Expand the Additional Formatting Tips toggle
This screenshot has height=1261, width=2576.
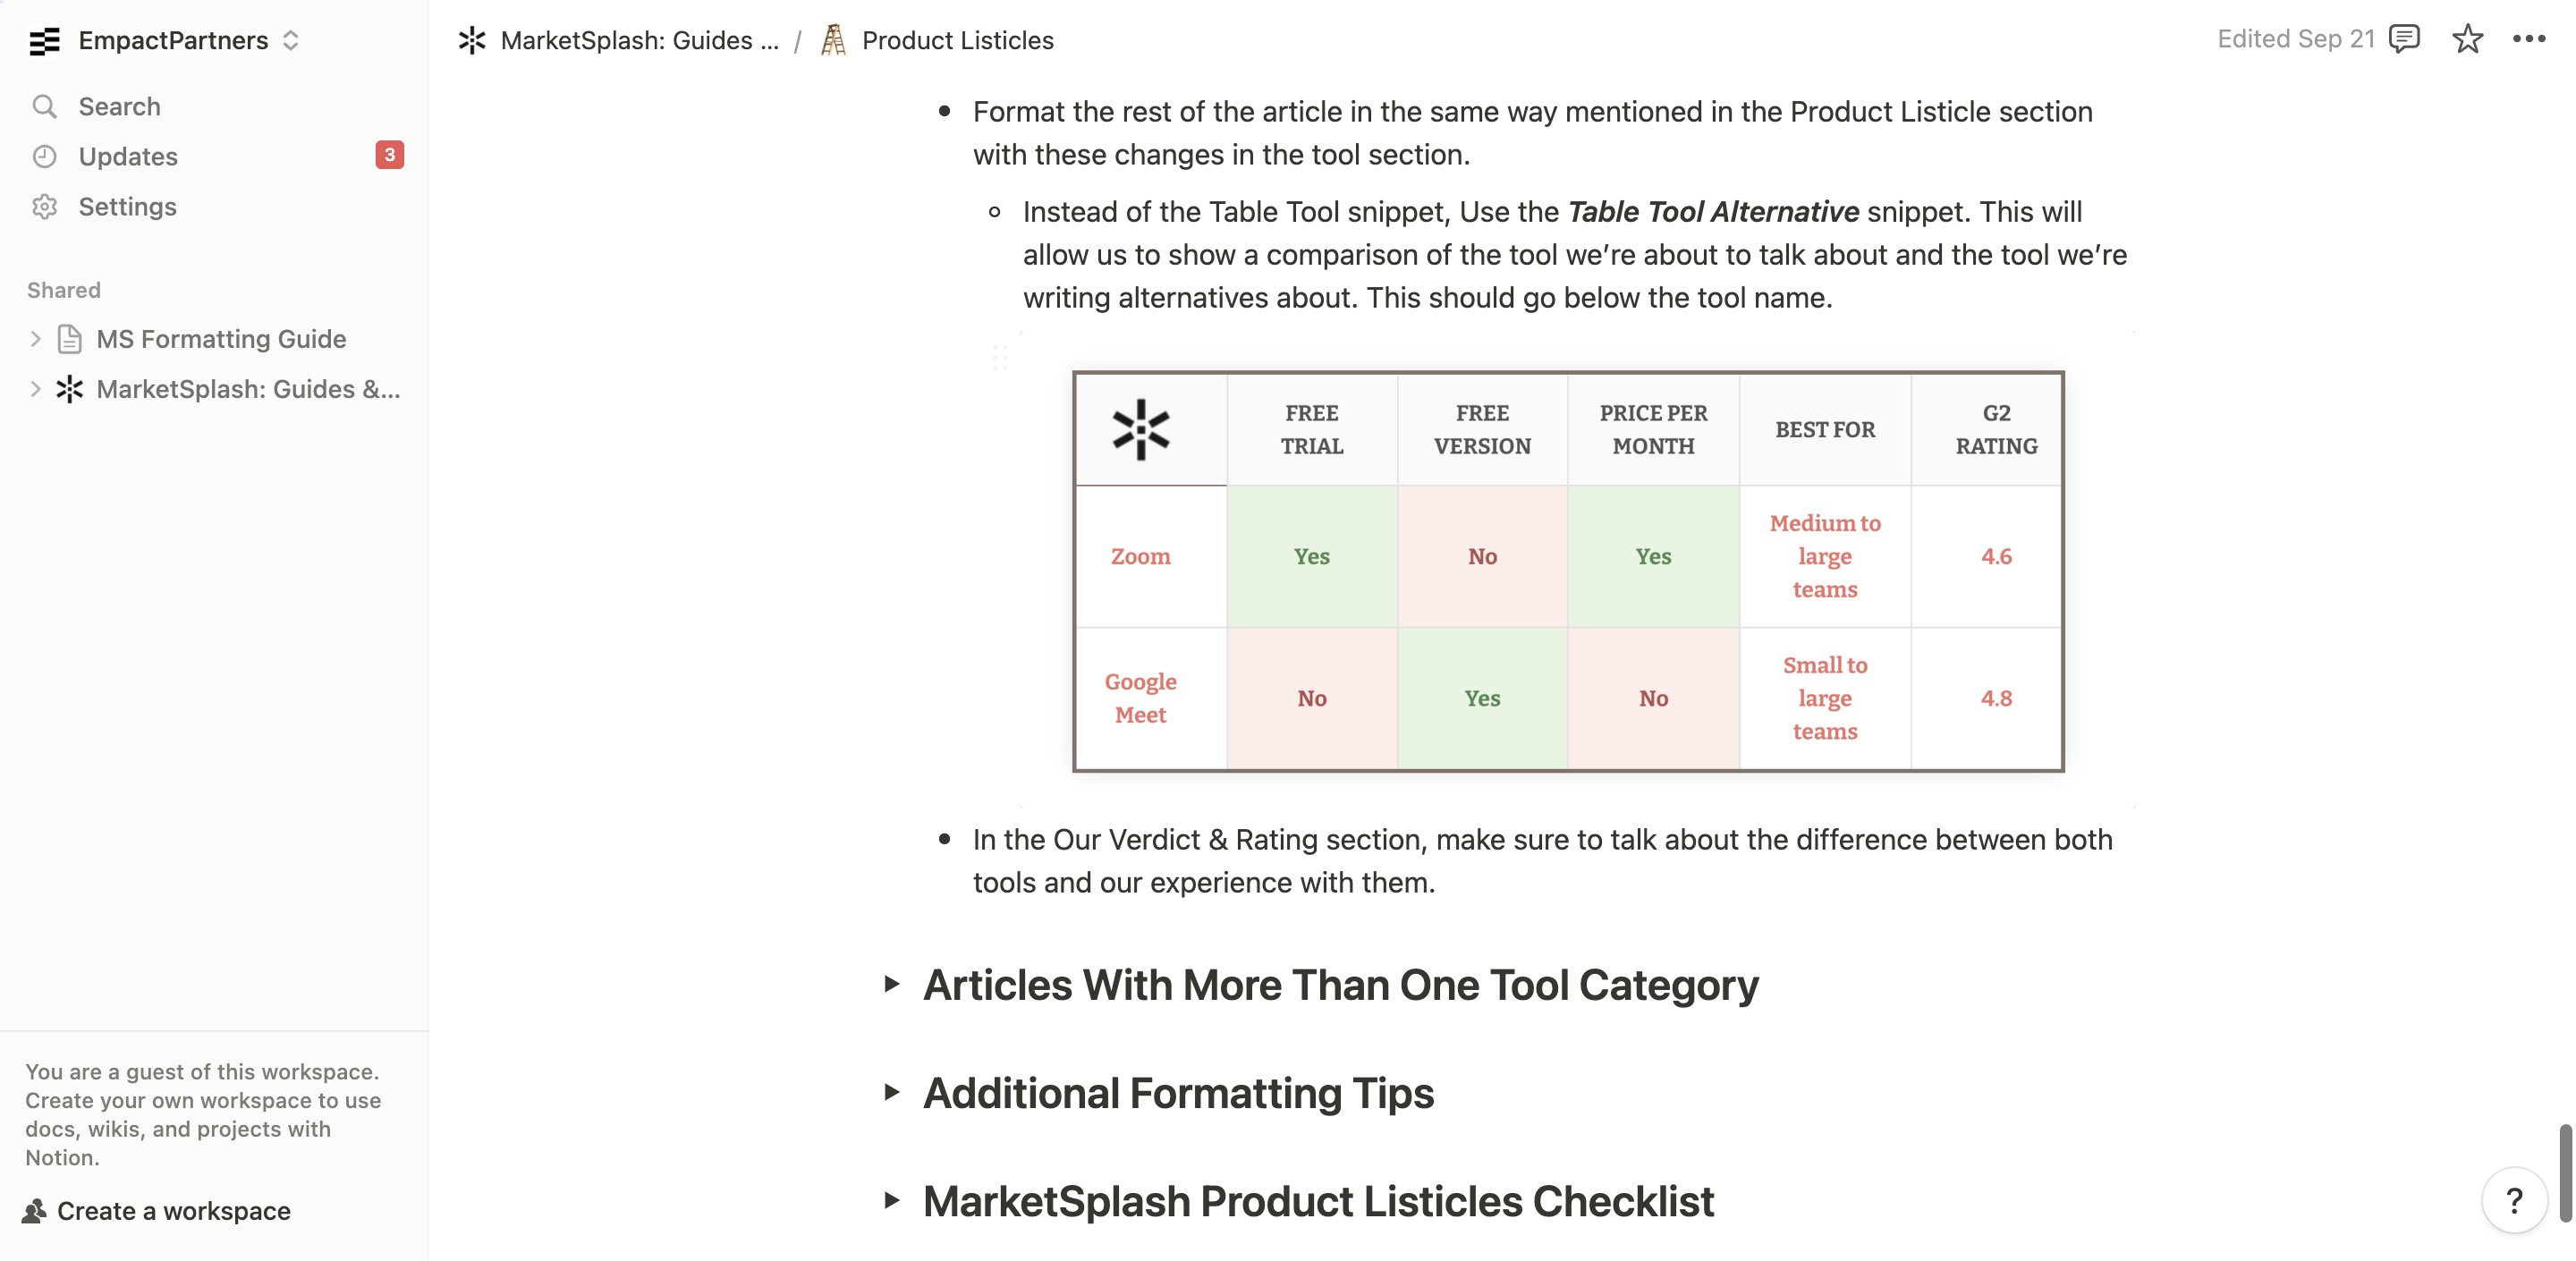pos(892,1092)
